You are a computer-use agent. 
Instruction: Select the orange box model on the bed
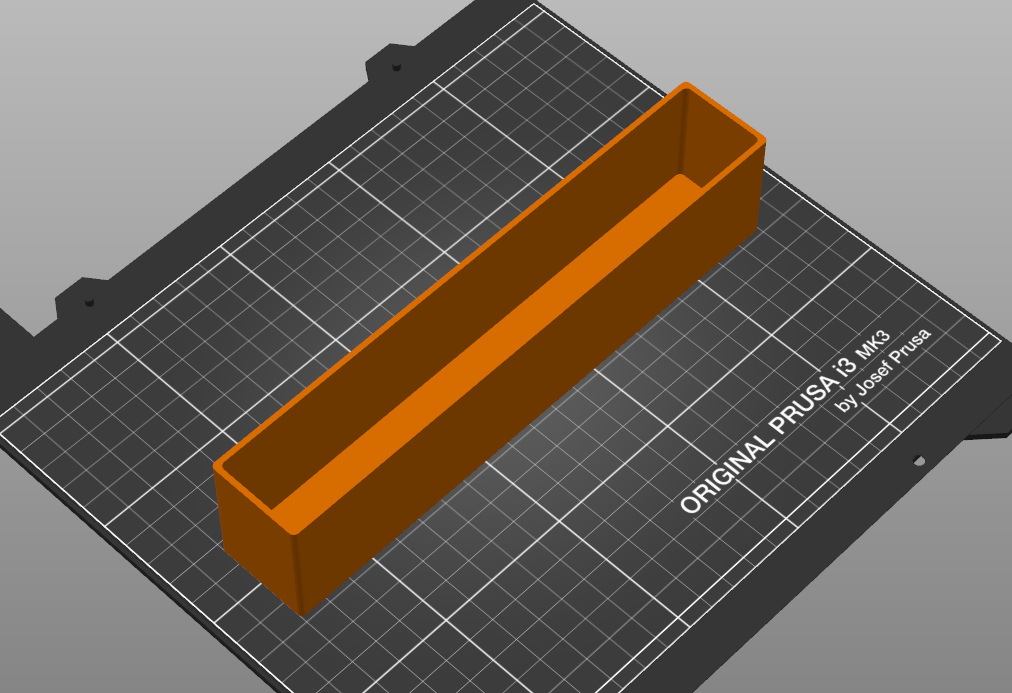coord(489,349)
